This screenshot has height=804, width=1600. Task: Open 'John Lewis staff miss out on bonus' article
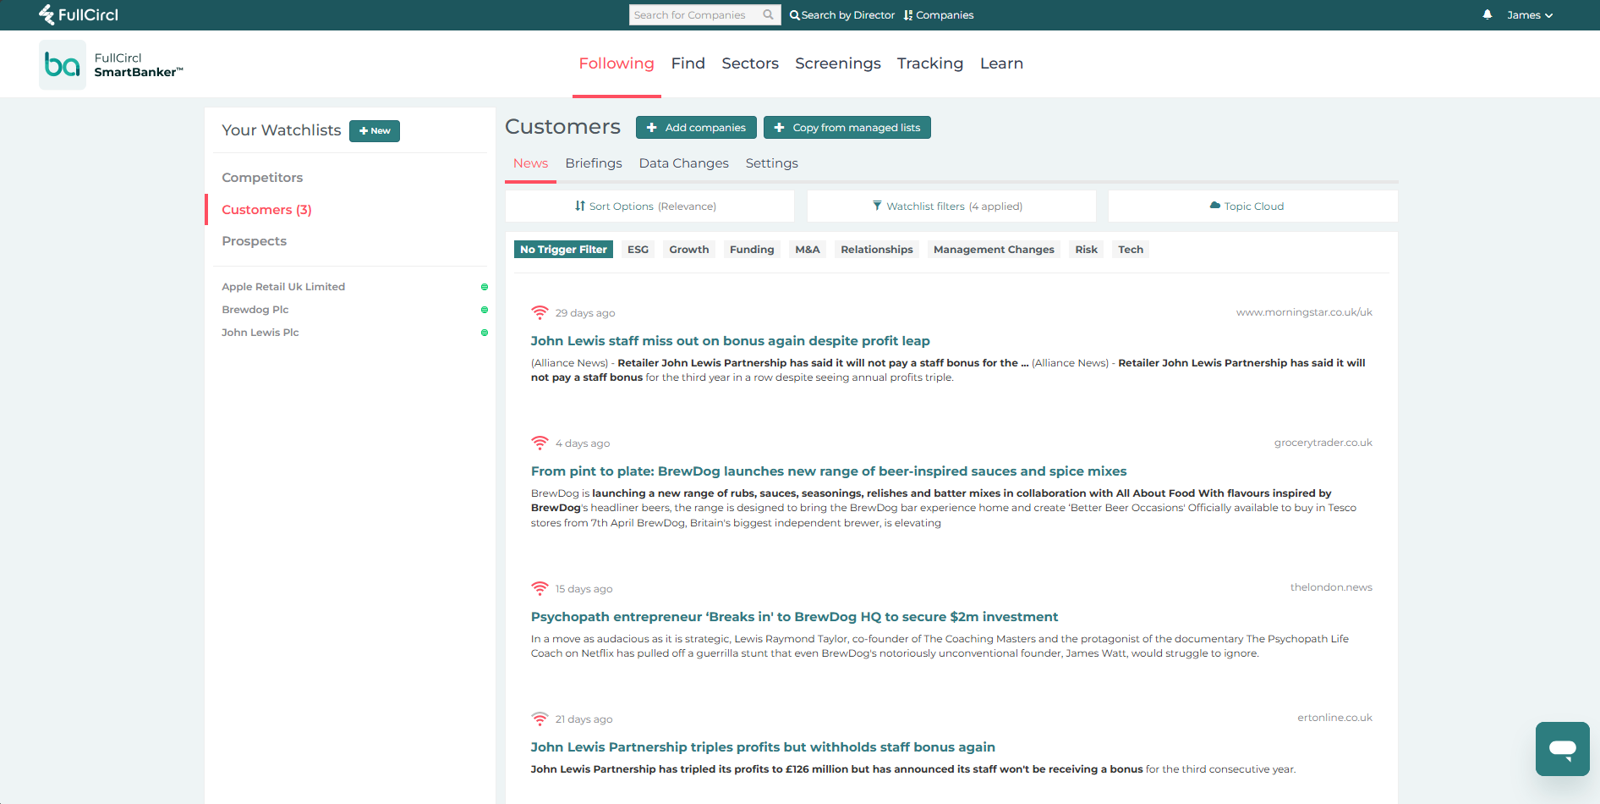point(730,341)
